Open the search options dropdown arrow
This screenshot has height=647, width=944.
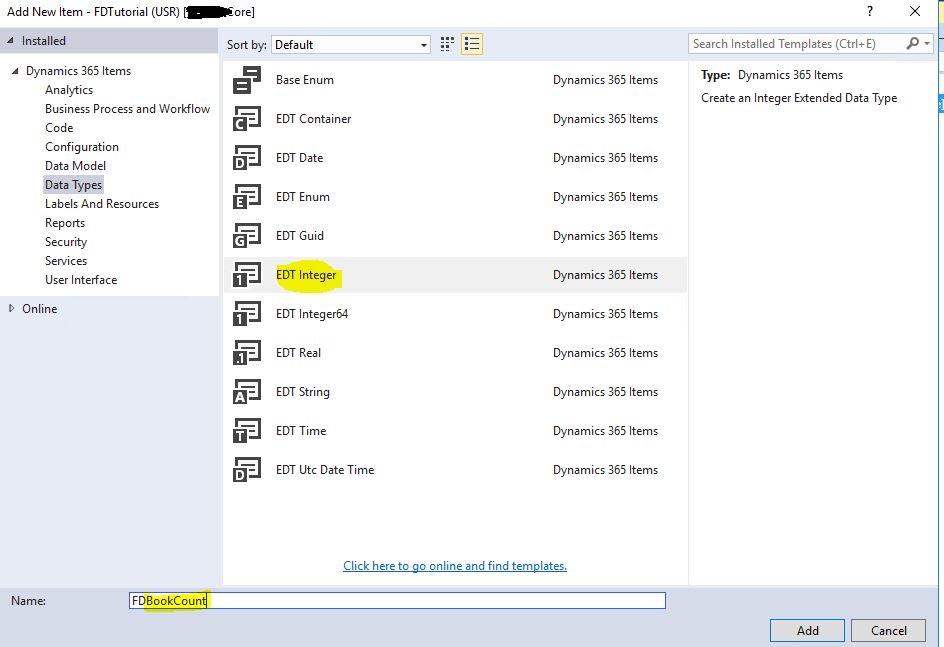927,43
